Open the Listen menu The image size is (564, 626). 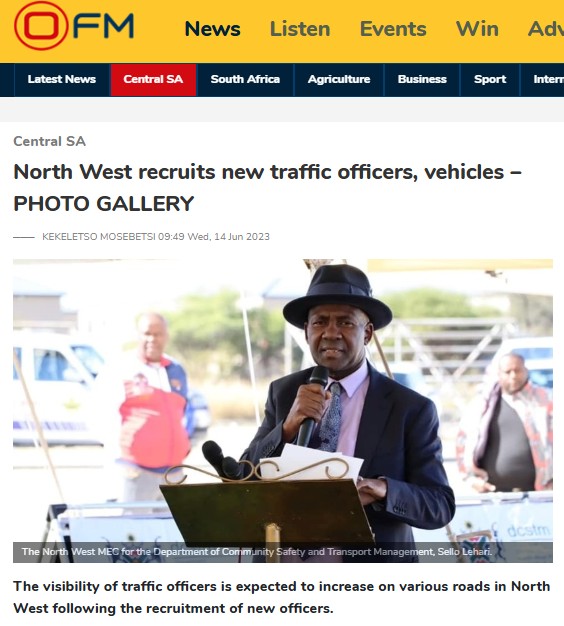coord(300,29)
